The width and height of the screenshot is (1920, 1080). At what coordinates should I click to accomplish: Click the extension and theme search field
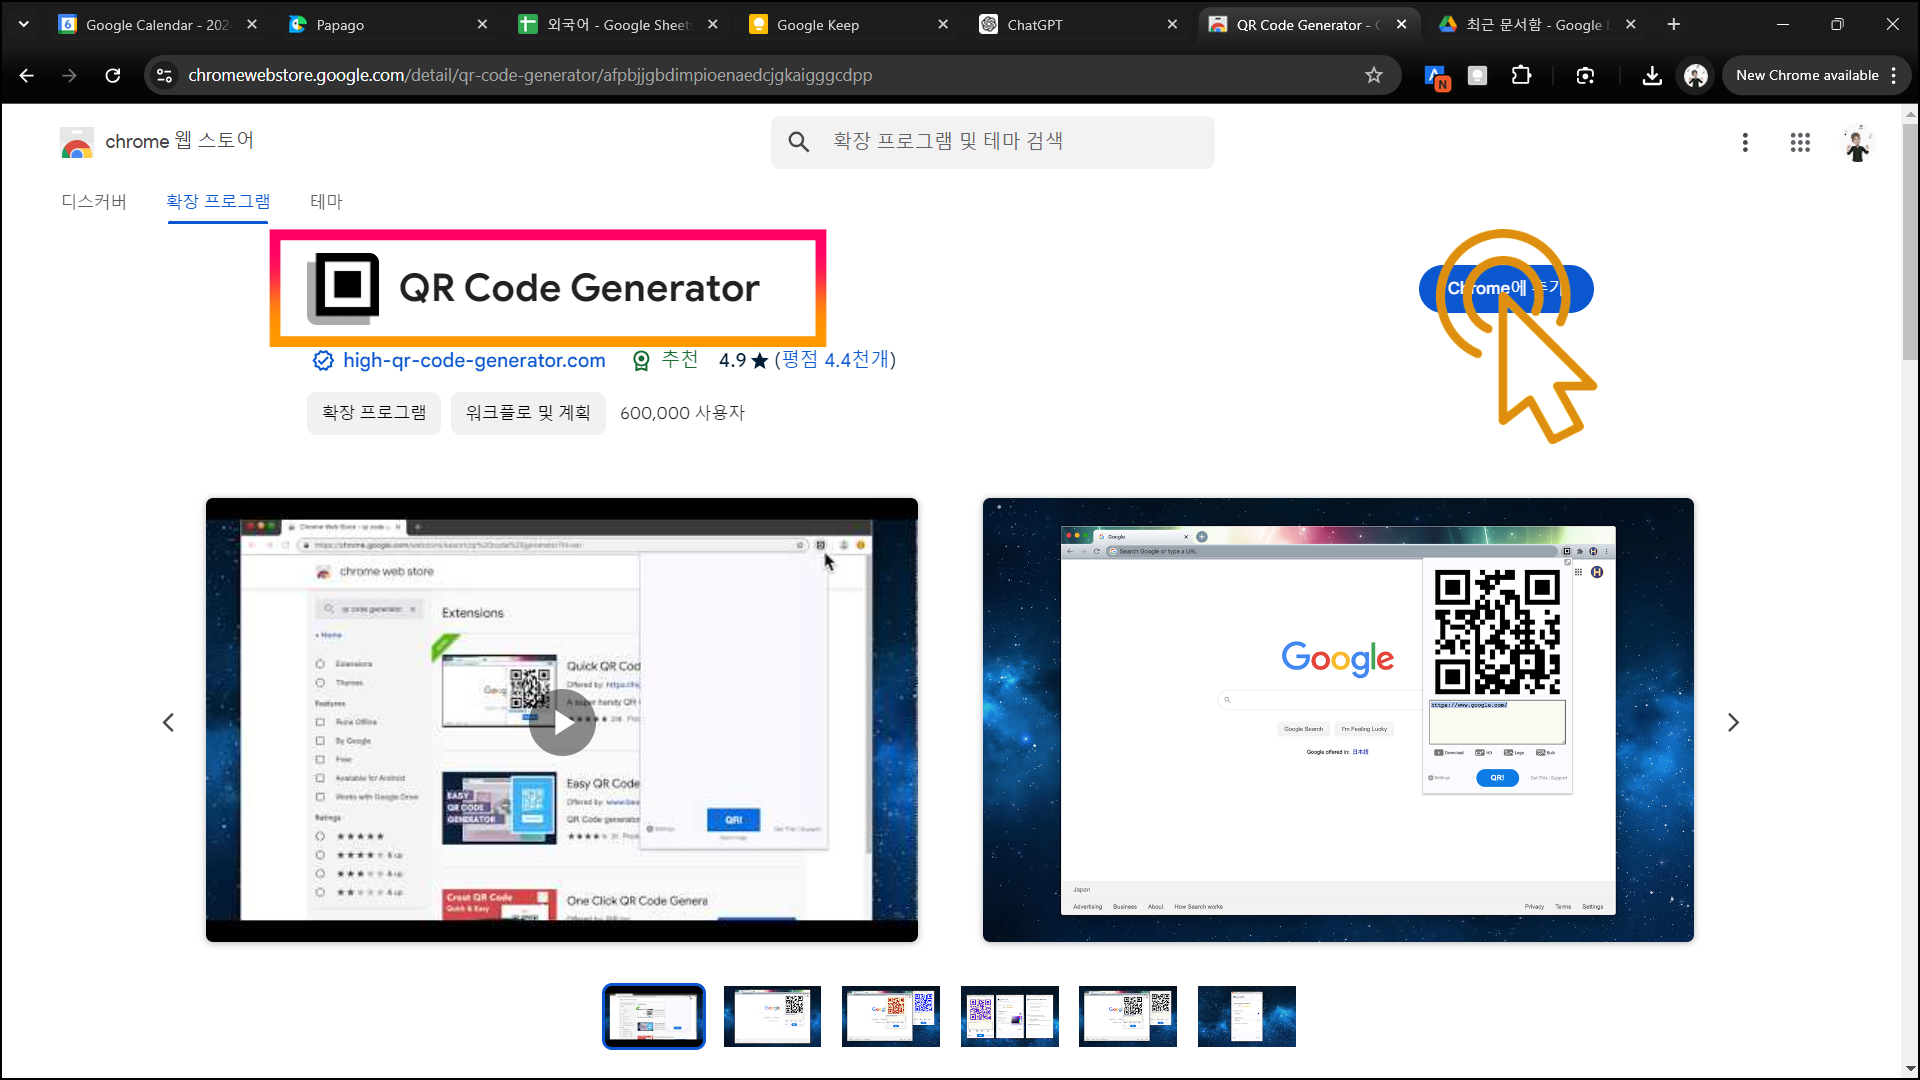click(1010, 142)
